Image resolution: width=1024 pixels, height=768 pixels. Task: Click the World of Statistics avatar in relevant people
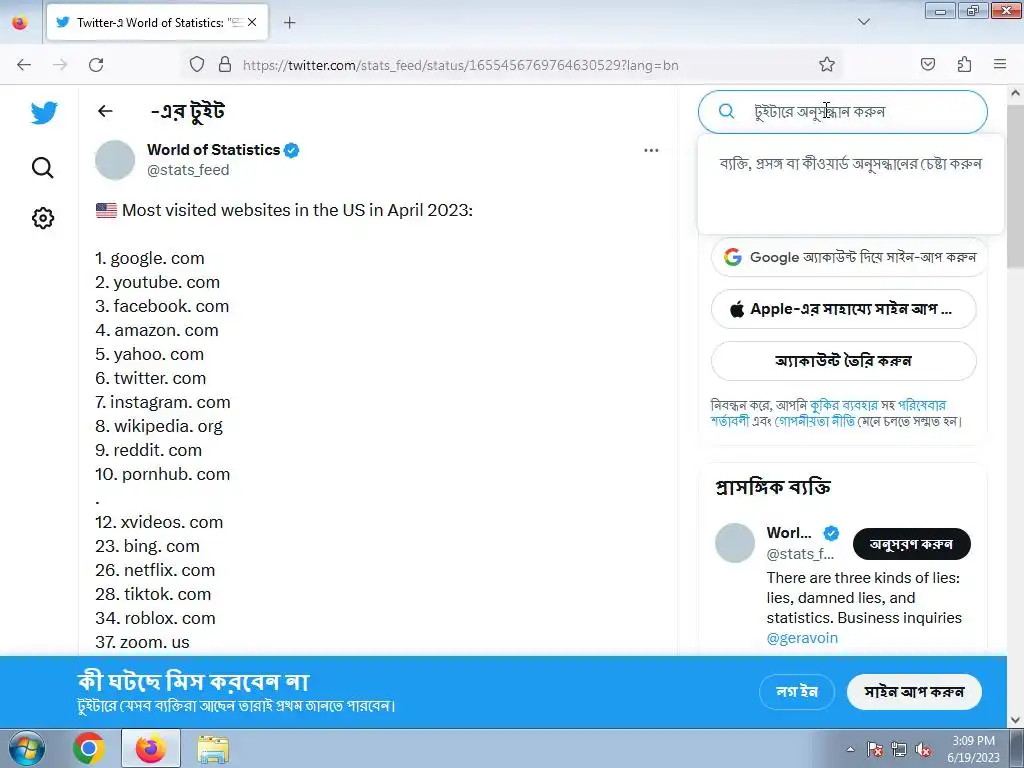[x=735, y=543]
